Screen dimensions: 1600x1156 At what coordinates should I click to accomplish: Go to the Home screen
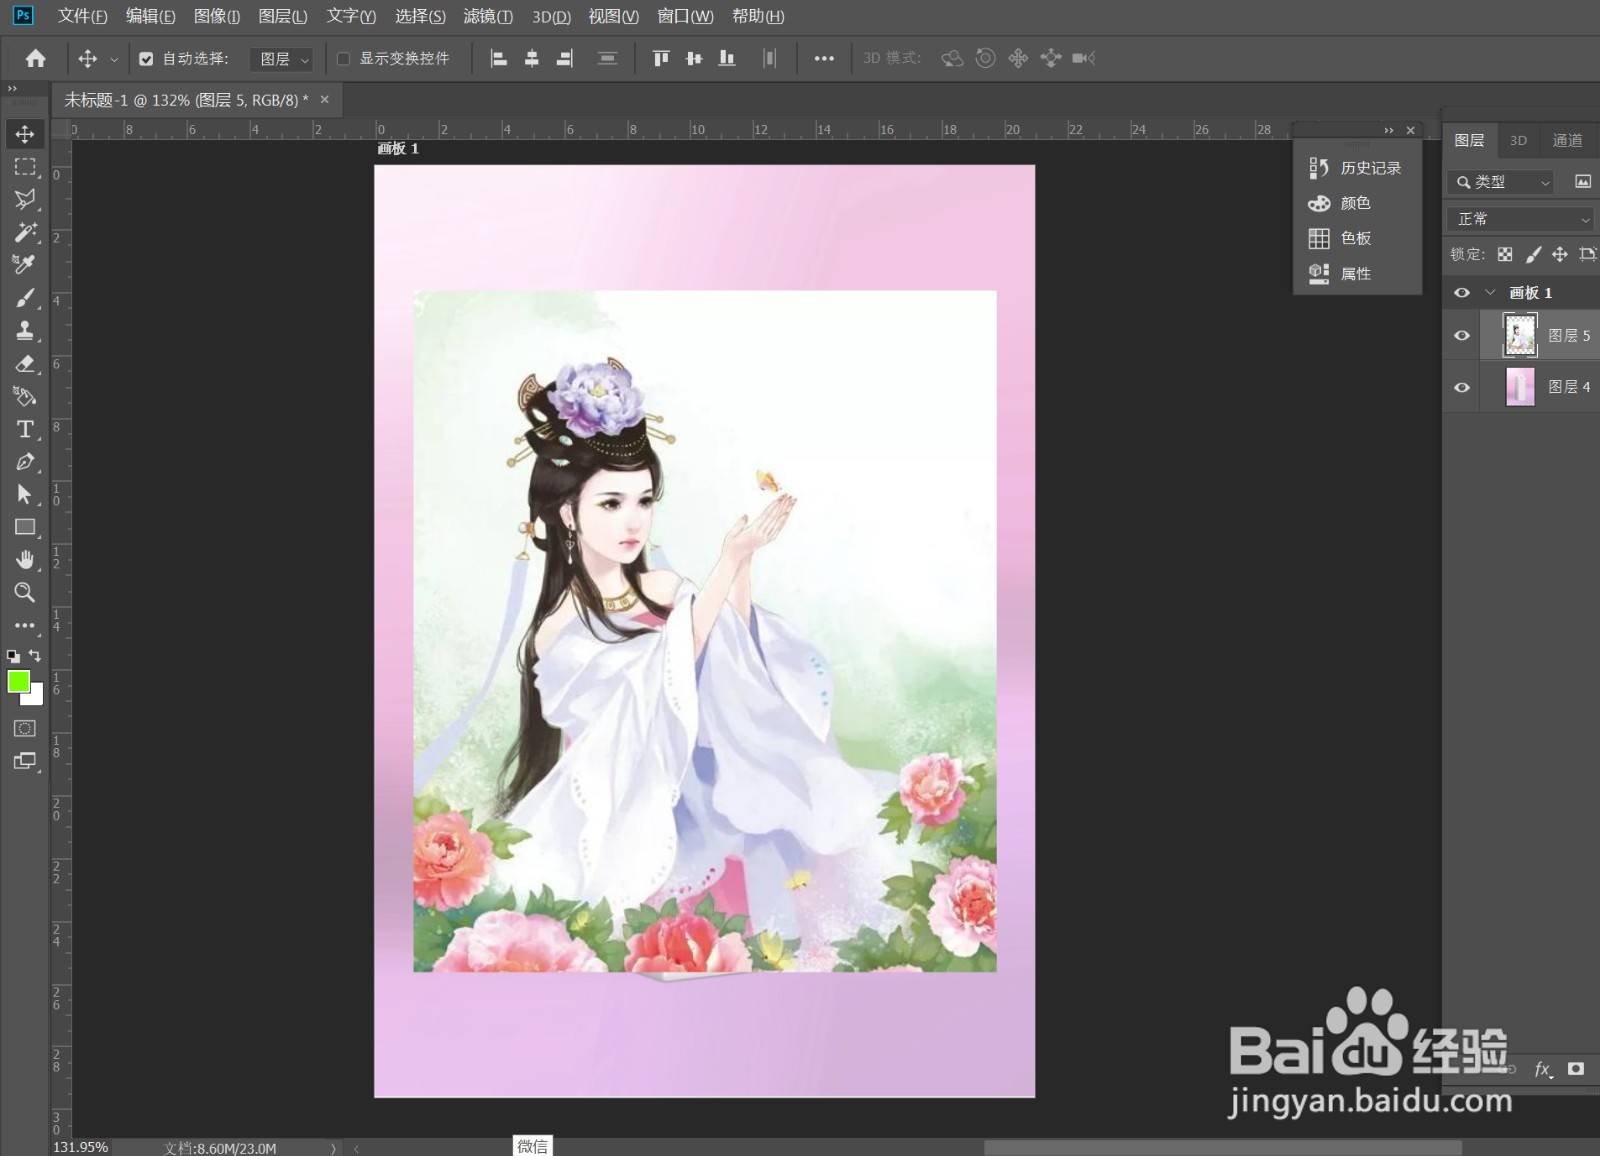point(36,58)
